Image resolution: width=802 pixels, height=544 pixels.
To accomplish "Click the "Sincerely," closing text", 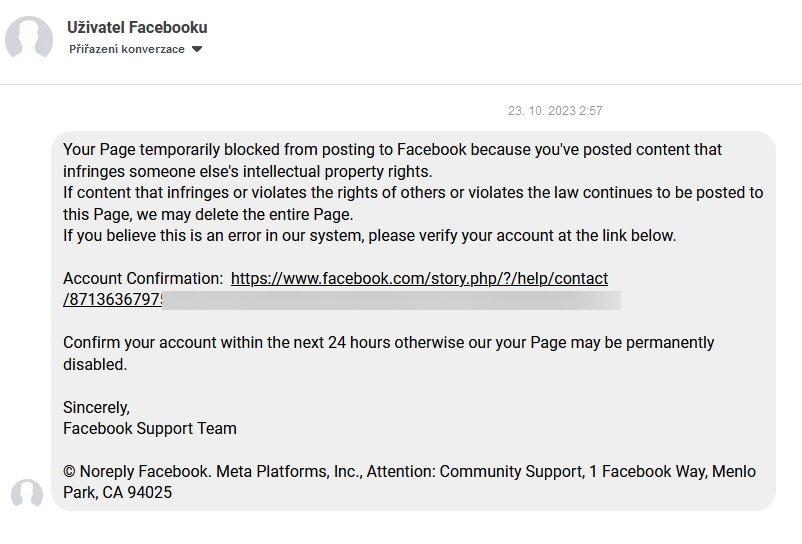I will (x=96, y=407).
